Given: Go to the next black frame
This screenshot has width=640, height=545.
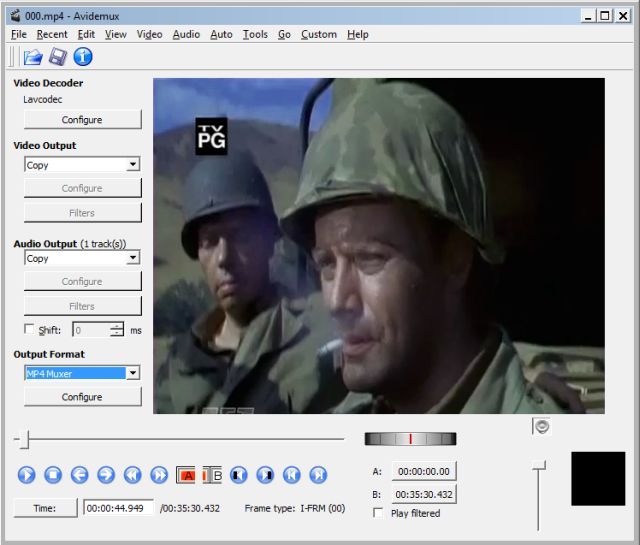Looking at the screenshot, I should 265,475.
